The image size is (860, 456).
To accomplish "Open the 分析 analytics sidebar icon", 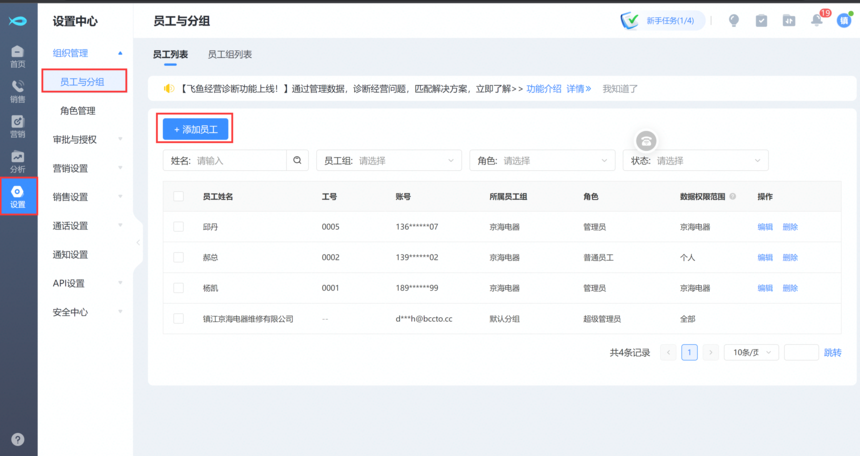I will [17, 161].
